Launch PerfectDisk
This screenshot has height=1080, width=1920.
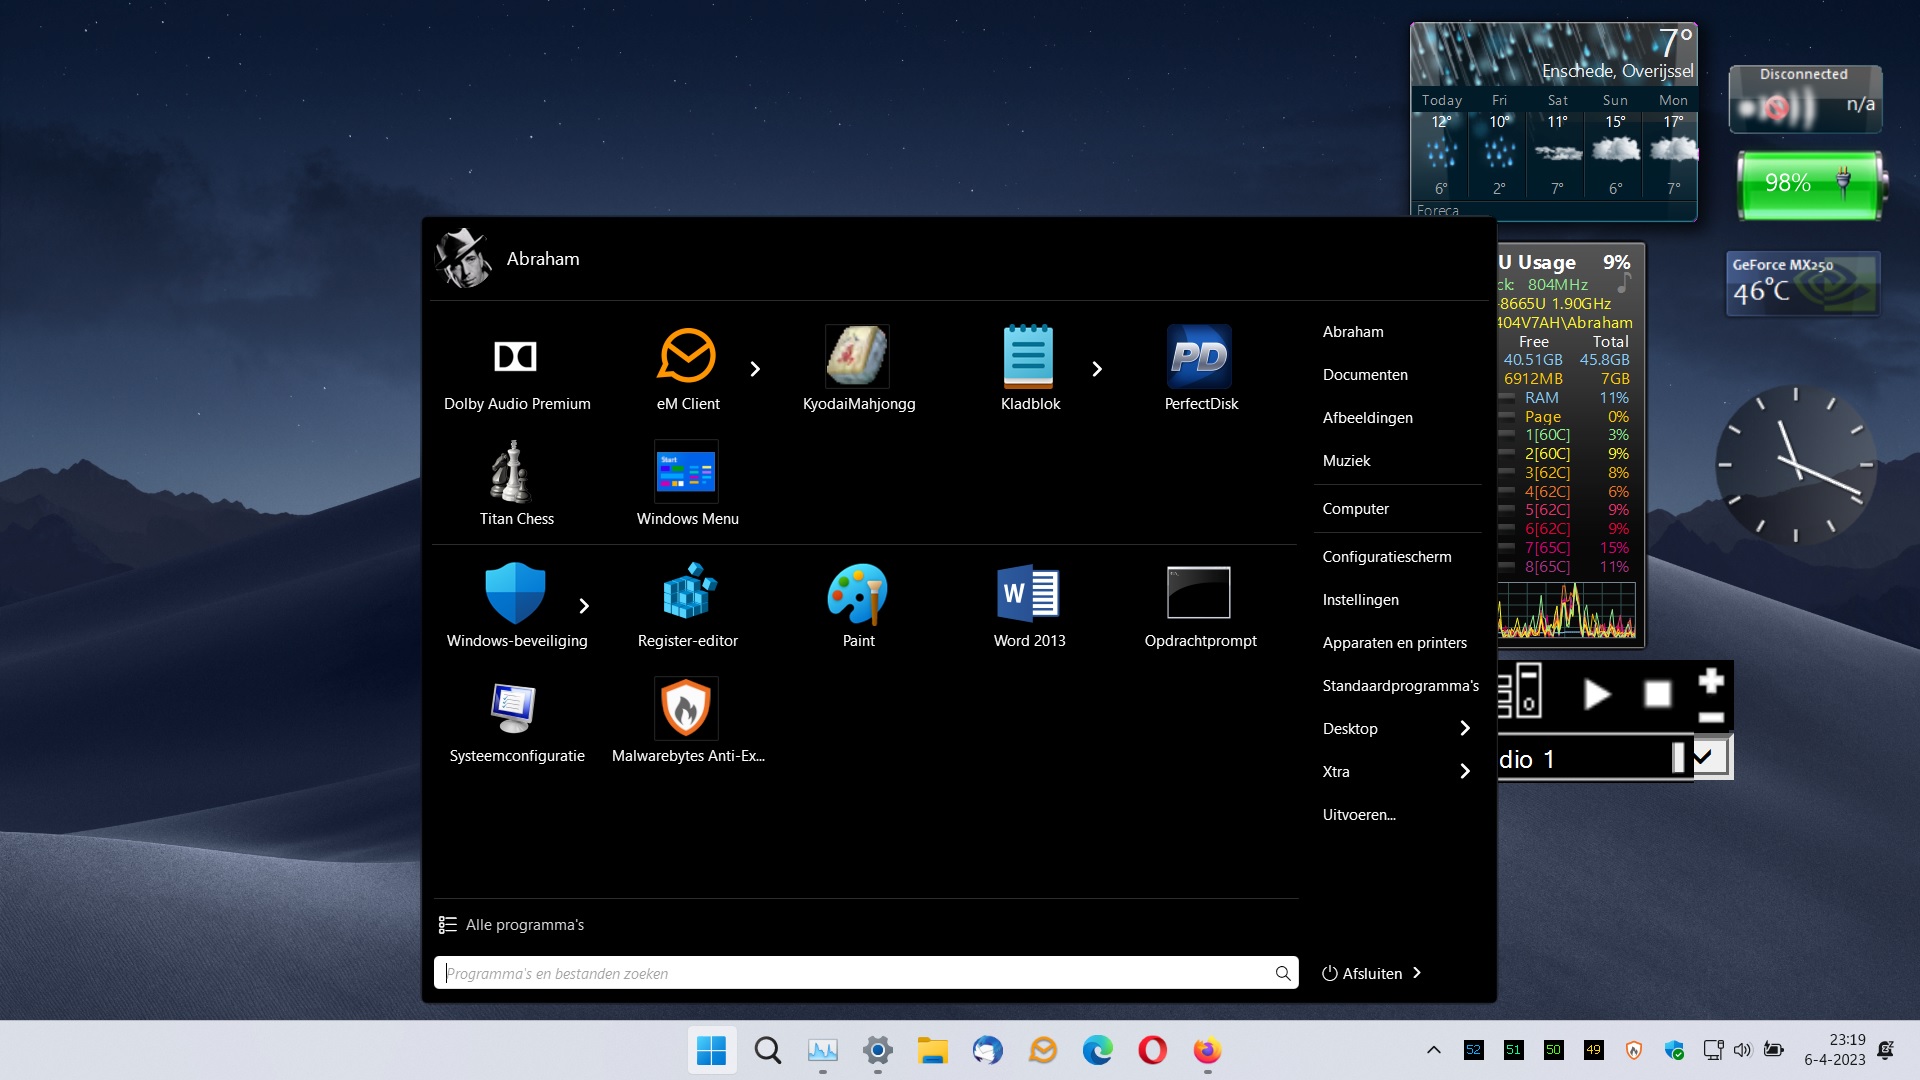(x=1201, y=369)
